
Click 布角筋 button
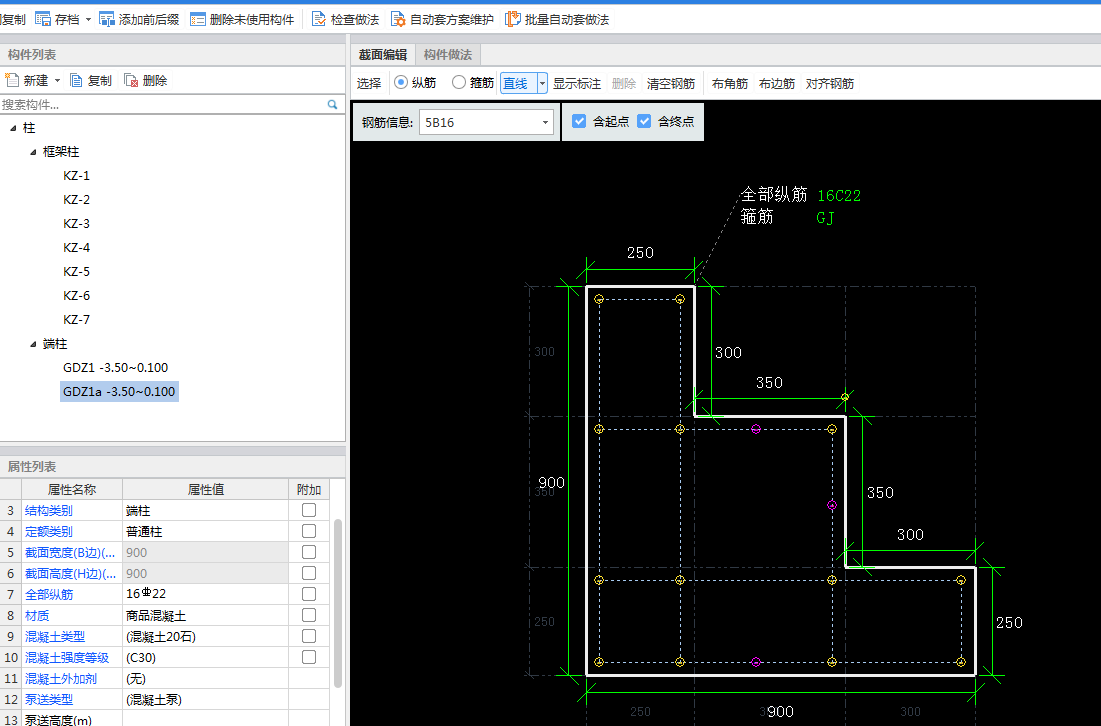[x=730, y=84]
